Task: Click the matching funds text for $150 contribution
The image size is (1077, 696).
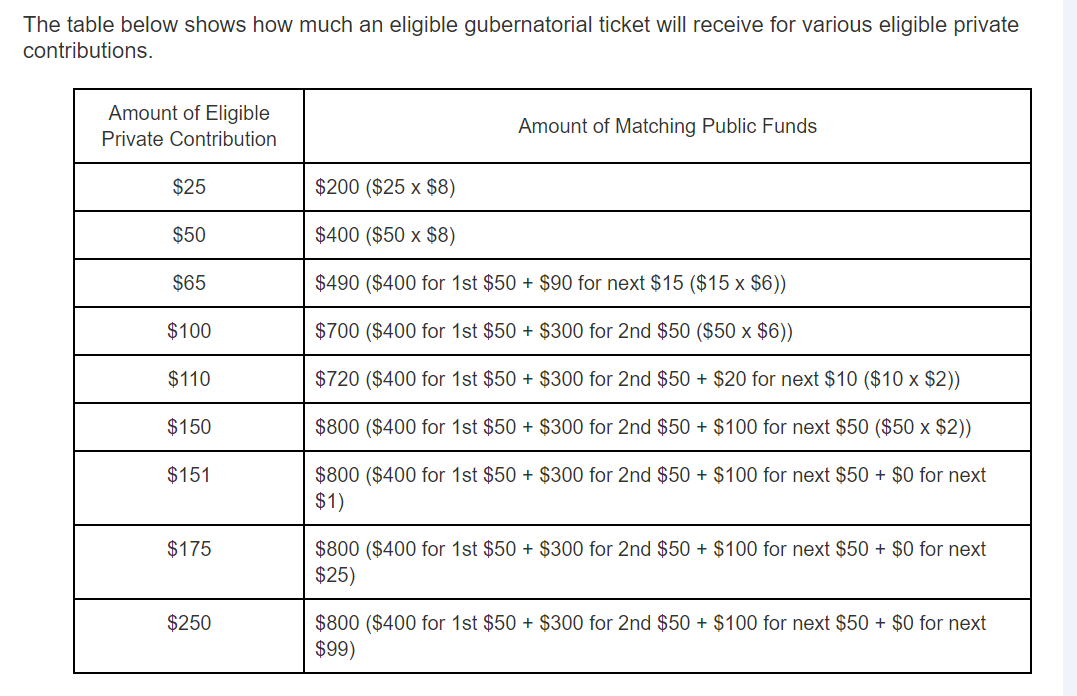Action: point(643,427)
